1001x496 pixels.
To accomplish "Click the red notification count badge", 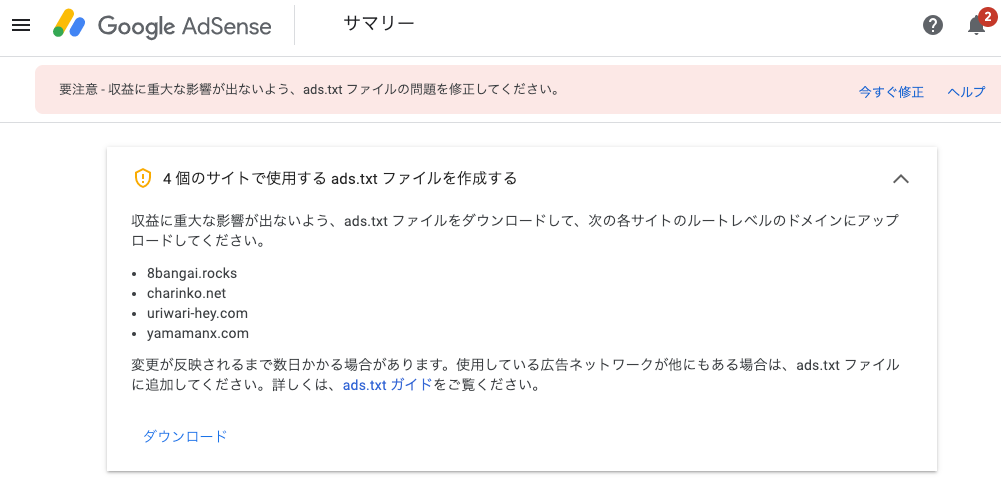I will coord(987,15).
